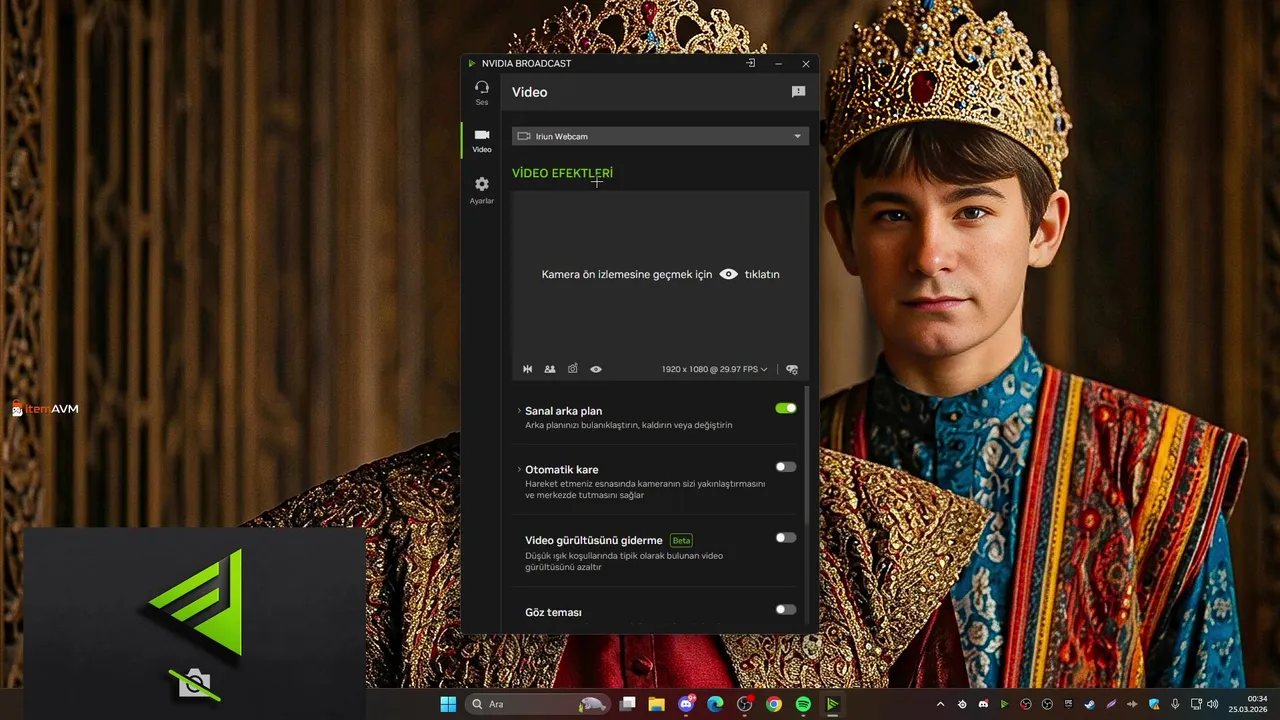
Task: Click the VİDEO EFEKTLERİ heading
Action: [x=562, y=173]
